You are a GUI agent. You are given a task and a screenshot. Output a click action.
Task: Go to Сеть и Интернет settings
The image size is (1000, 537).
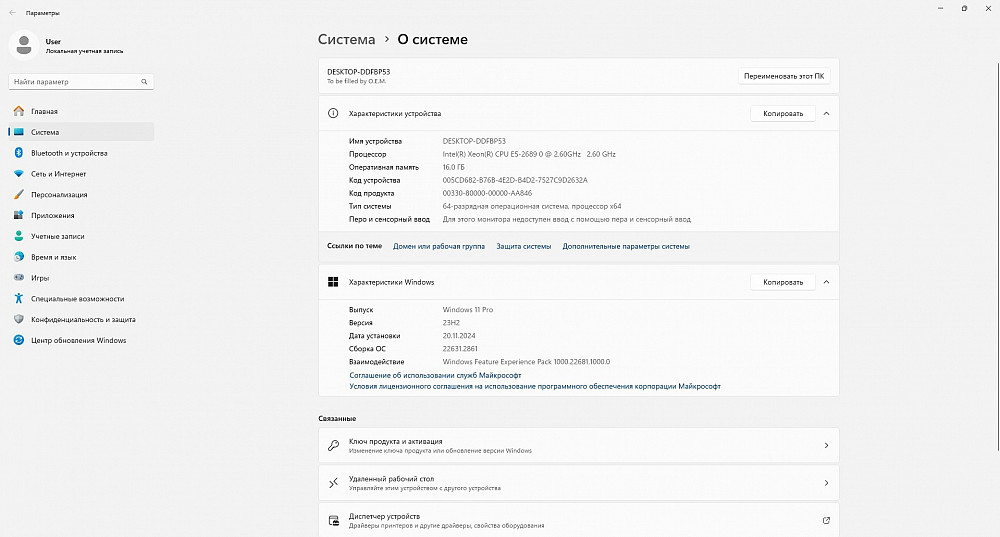click(81, 173)
